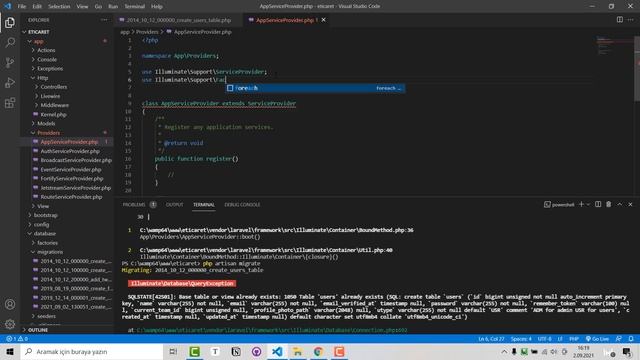Open Windows Start menu
Viewport: 640px width, 360px height.
click(x=10, y=351)
